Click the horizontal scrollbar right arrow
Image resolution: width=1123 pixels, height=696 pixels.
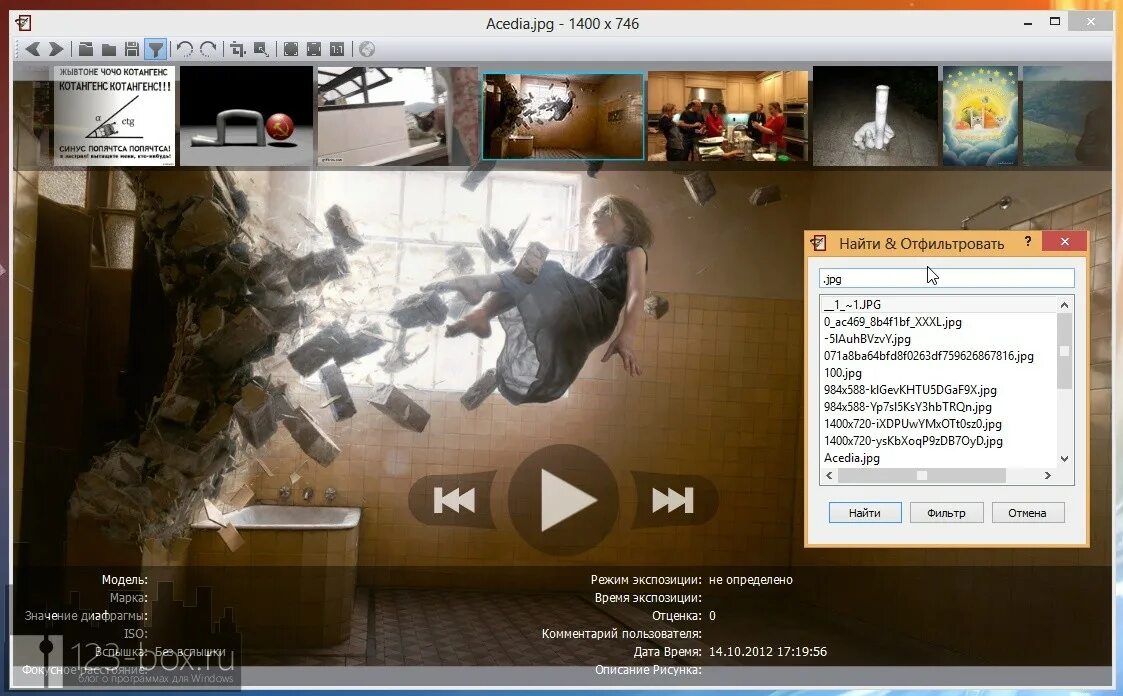(x=1048, y=475)
